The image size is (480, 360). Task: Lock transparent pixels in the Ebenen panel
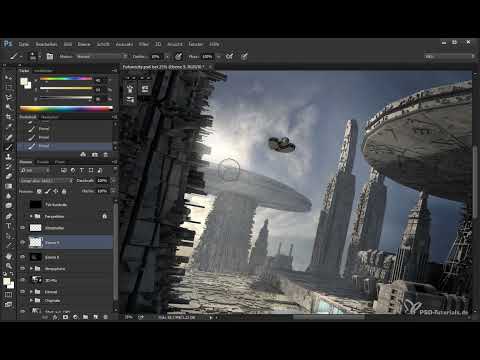pos(39,191)
